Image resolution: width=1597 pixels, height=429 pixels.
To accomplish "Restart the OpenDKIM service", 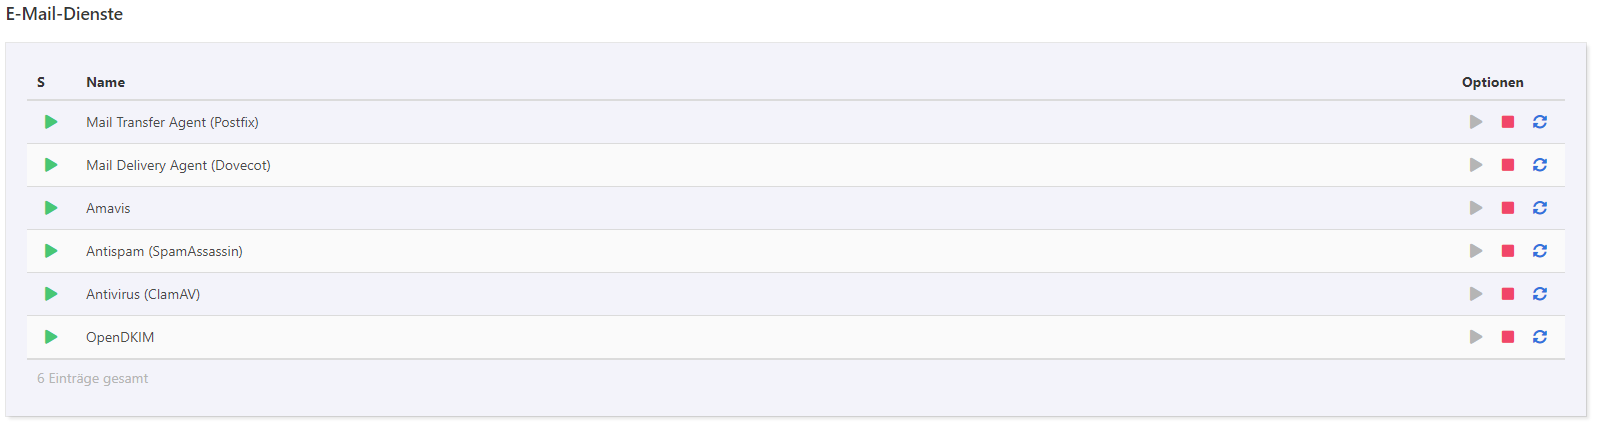I will point(1540,337).
